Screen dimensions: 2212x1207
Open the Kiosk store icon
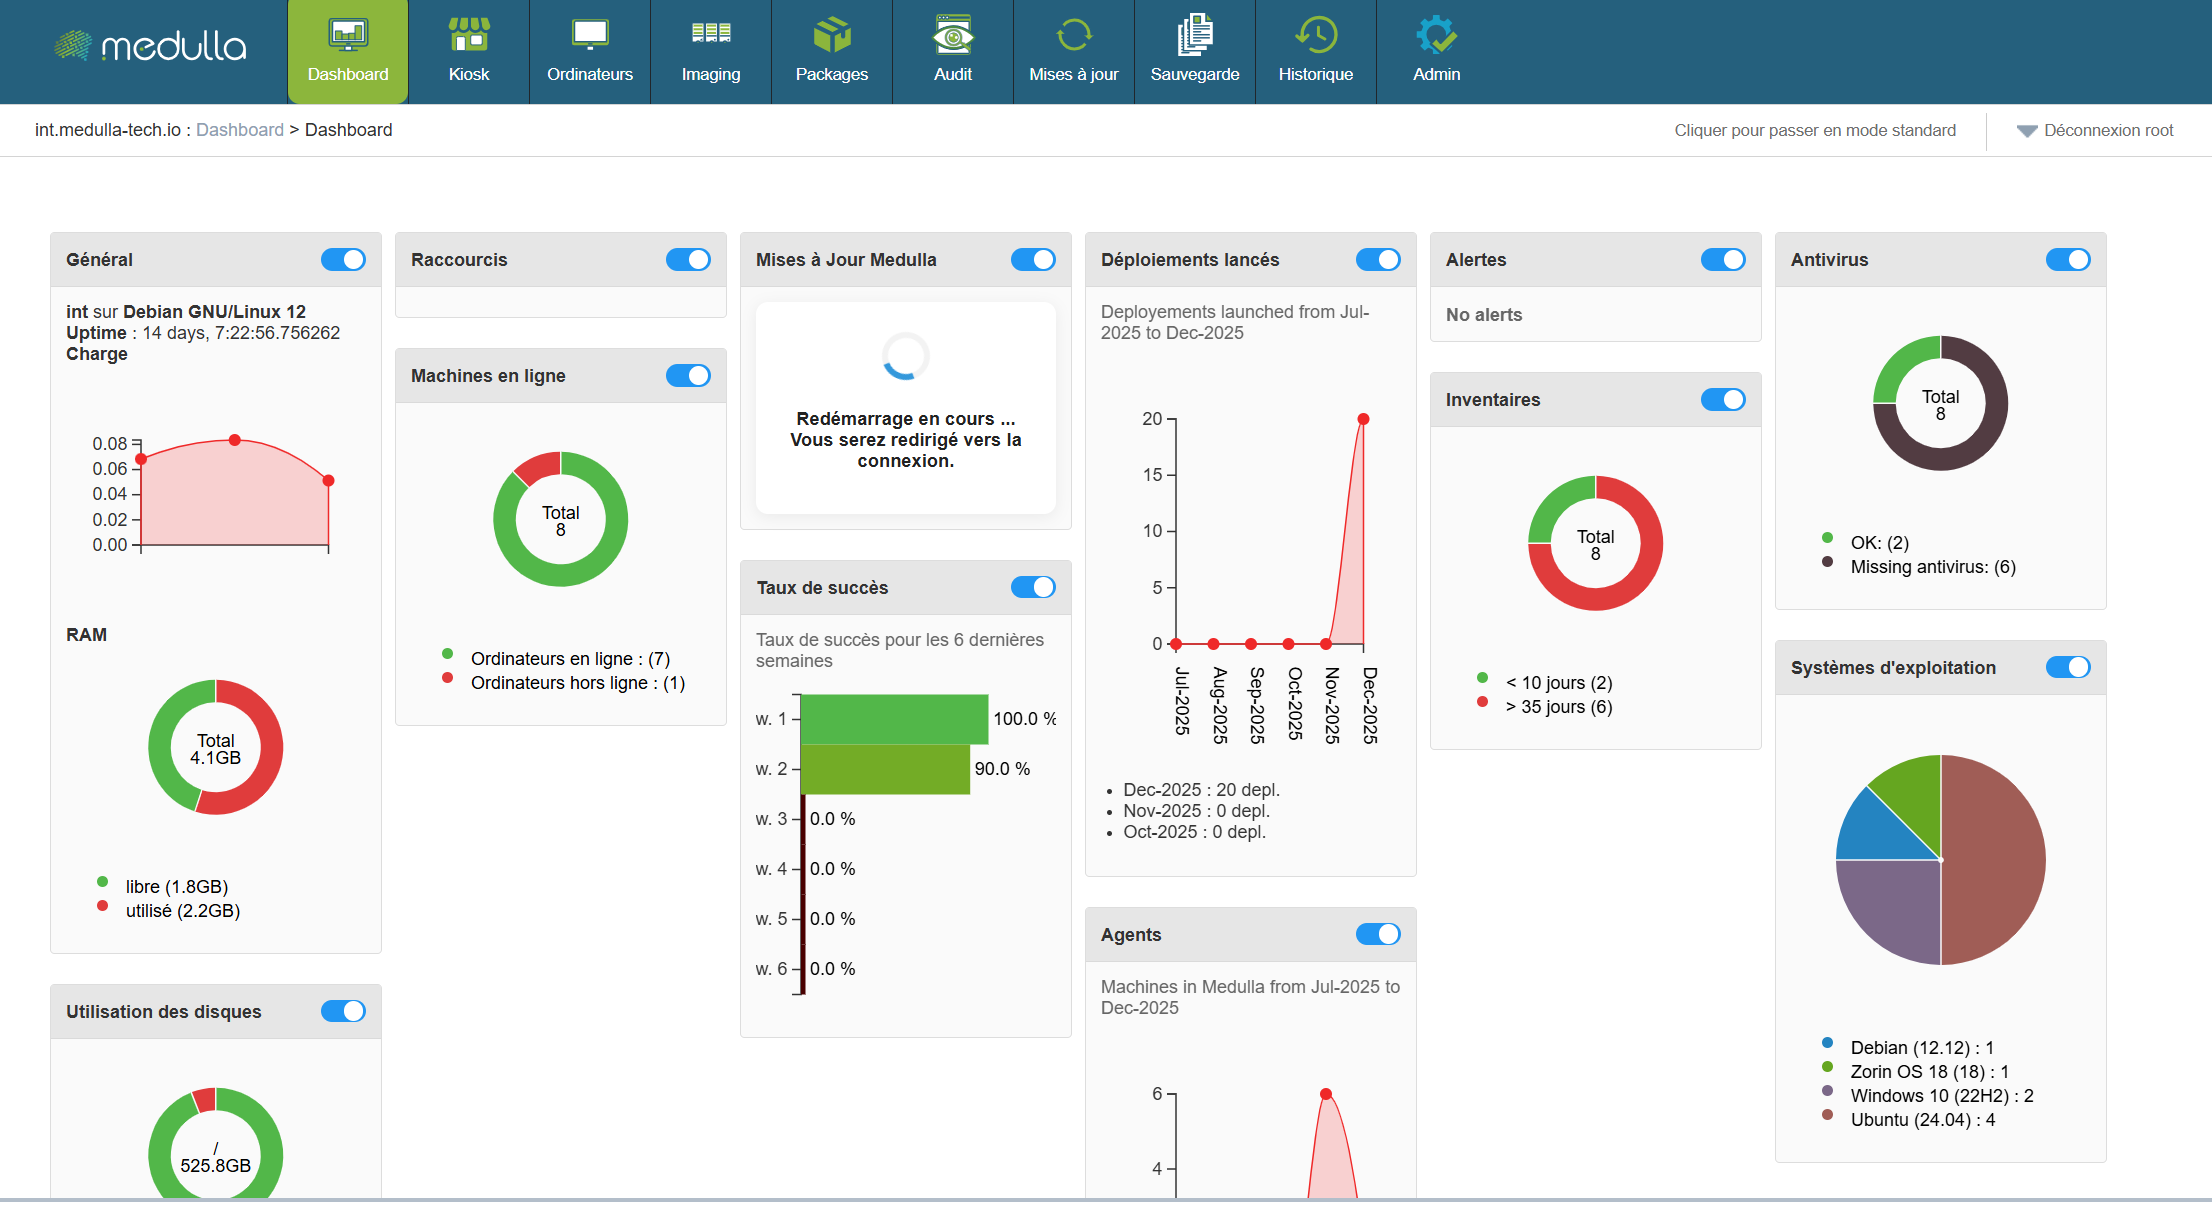click(468, 35)
